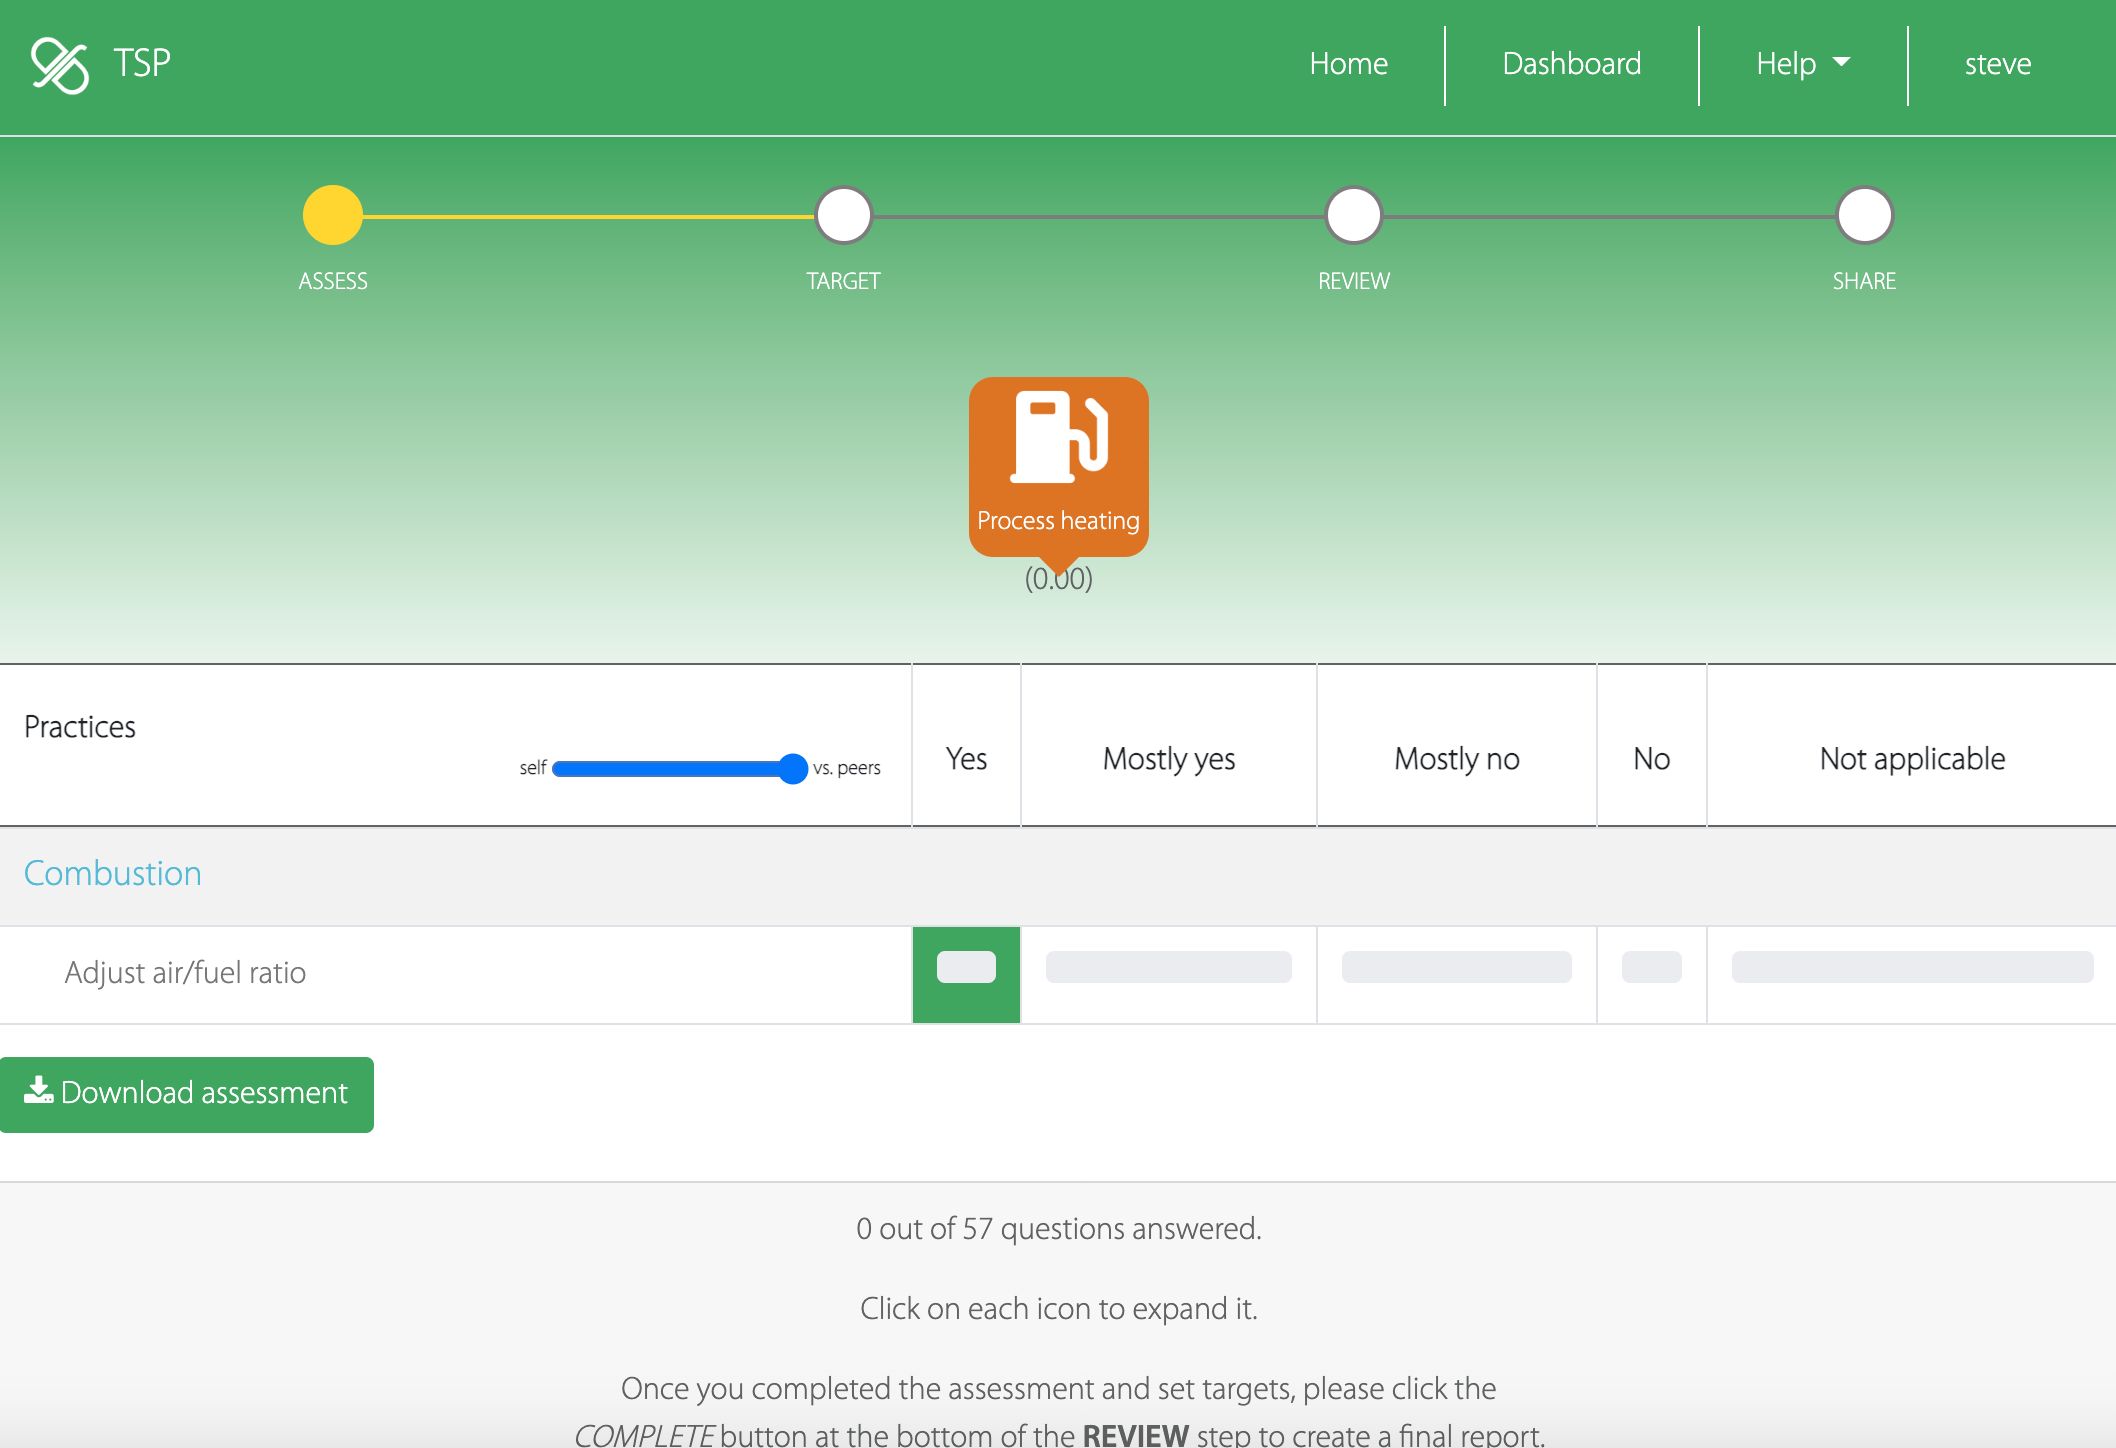Click the Download assessment button
Screen dimensions: 2116x1448
[x=187, y=1094]
